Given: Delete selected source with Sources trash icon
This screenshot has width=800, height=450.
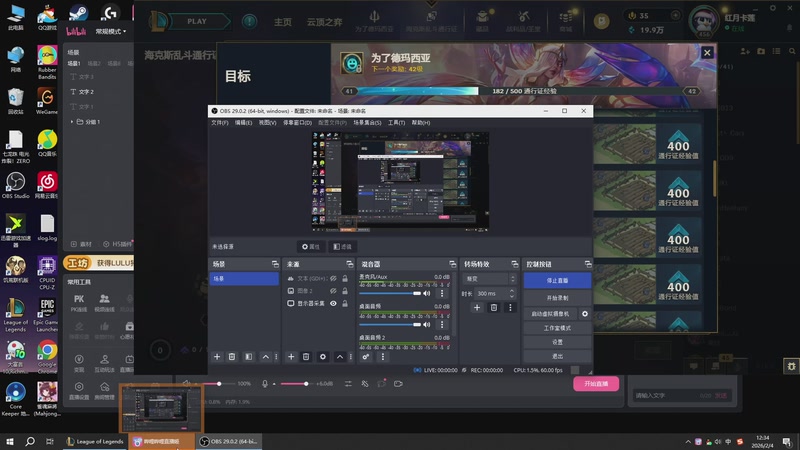Looking at the screenshot, I should pos(306,357).
